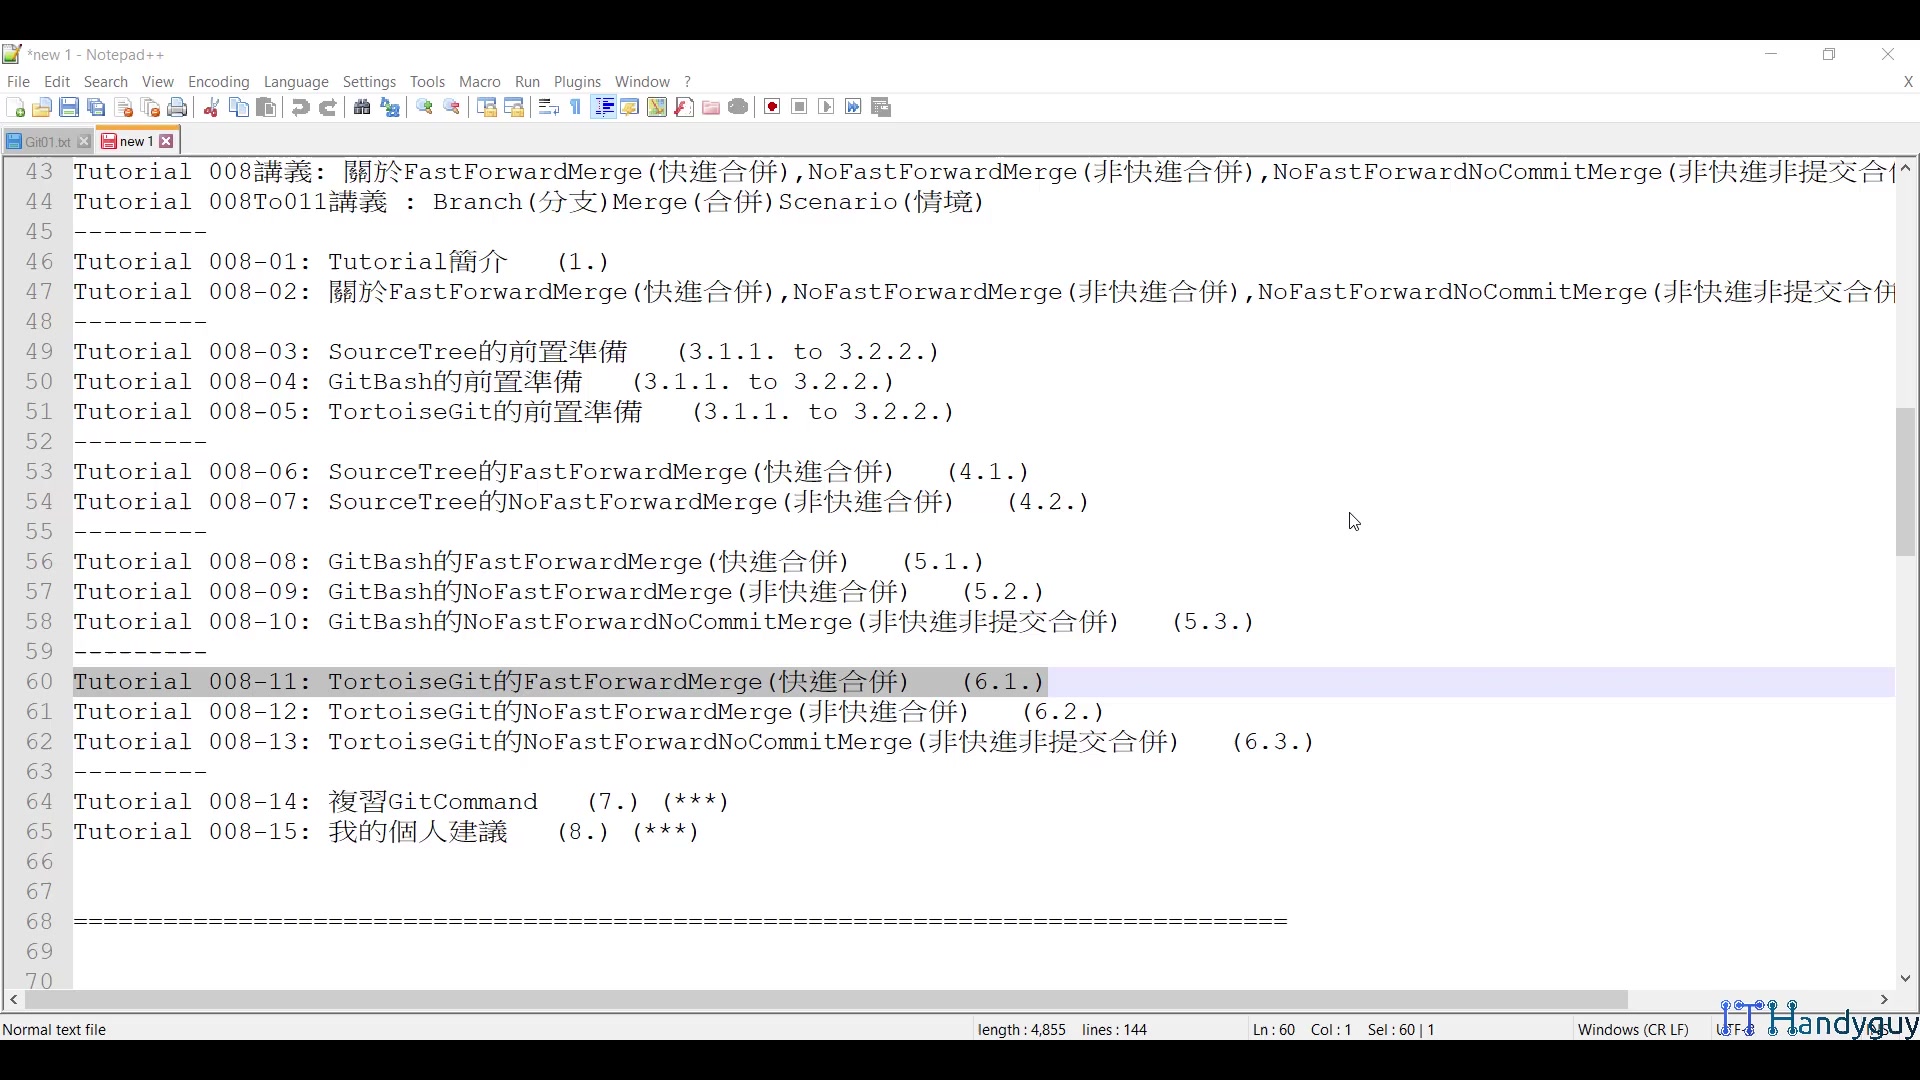
Task: Click the Save All toolbar icon
Action: click(x=96, y=108)
